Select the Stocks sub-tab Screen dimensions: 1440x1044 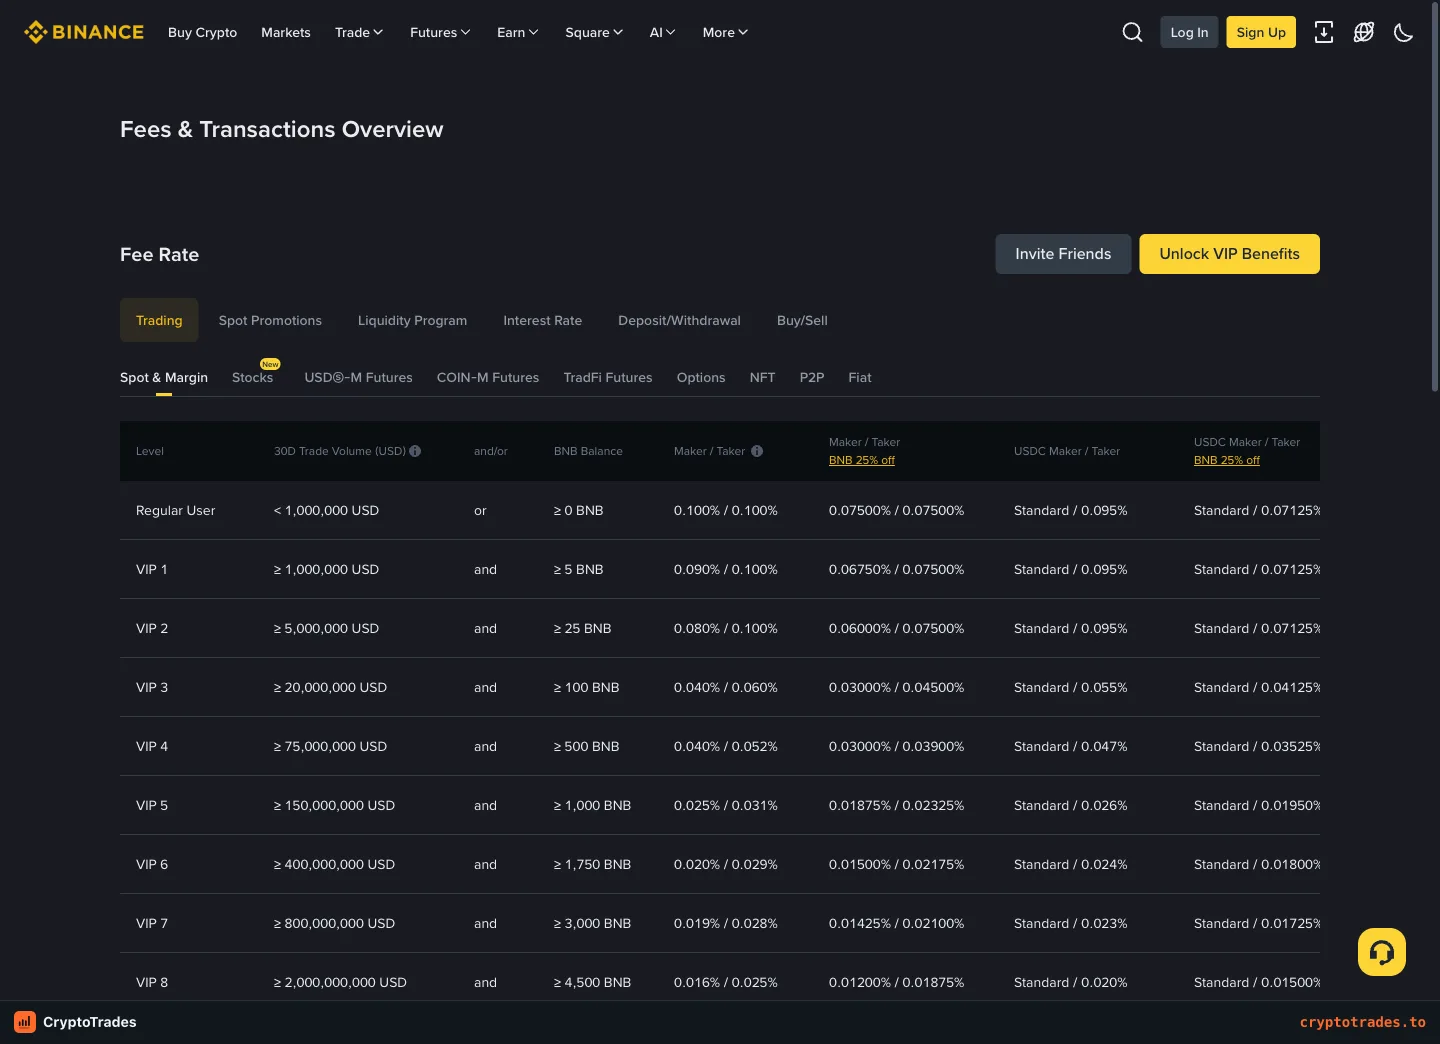(x=252, y=377)
